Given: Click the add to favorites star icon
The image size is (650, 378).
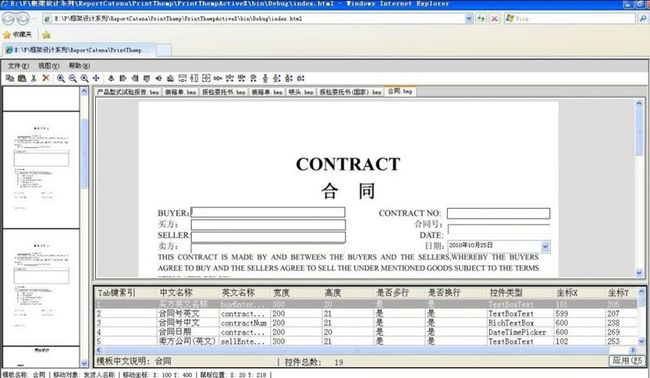Looking at the screenshot, I should pos(46,35).
